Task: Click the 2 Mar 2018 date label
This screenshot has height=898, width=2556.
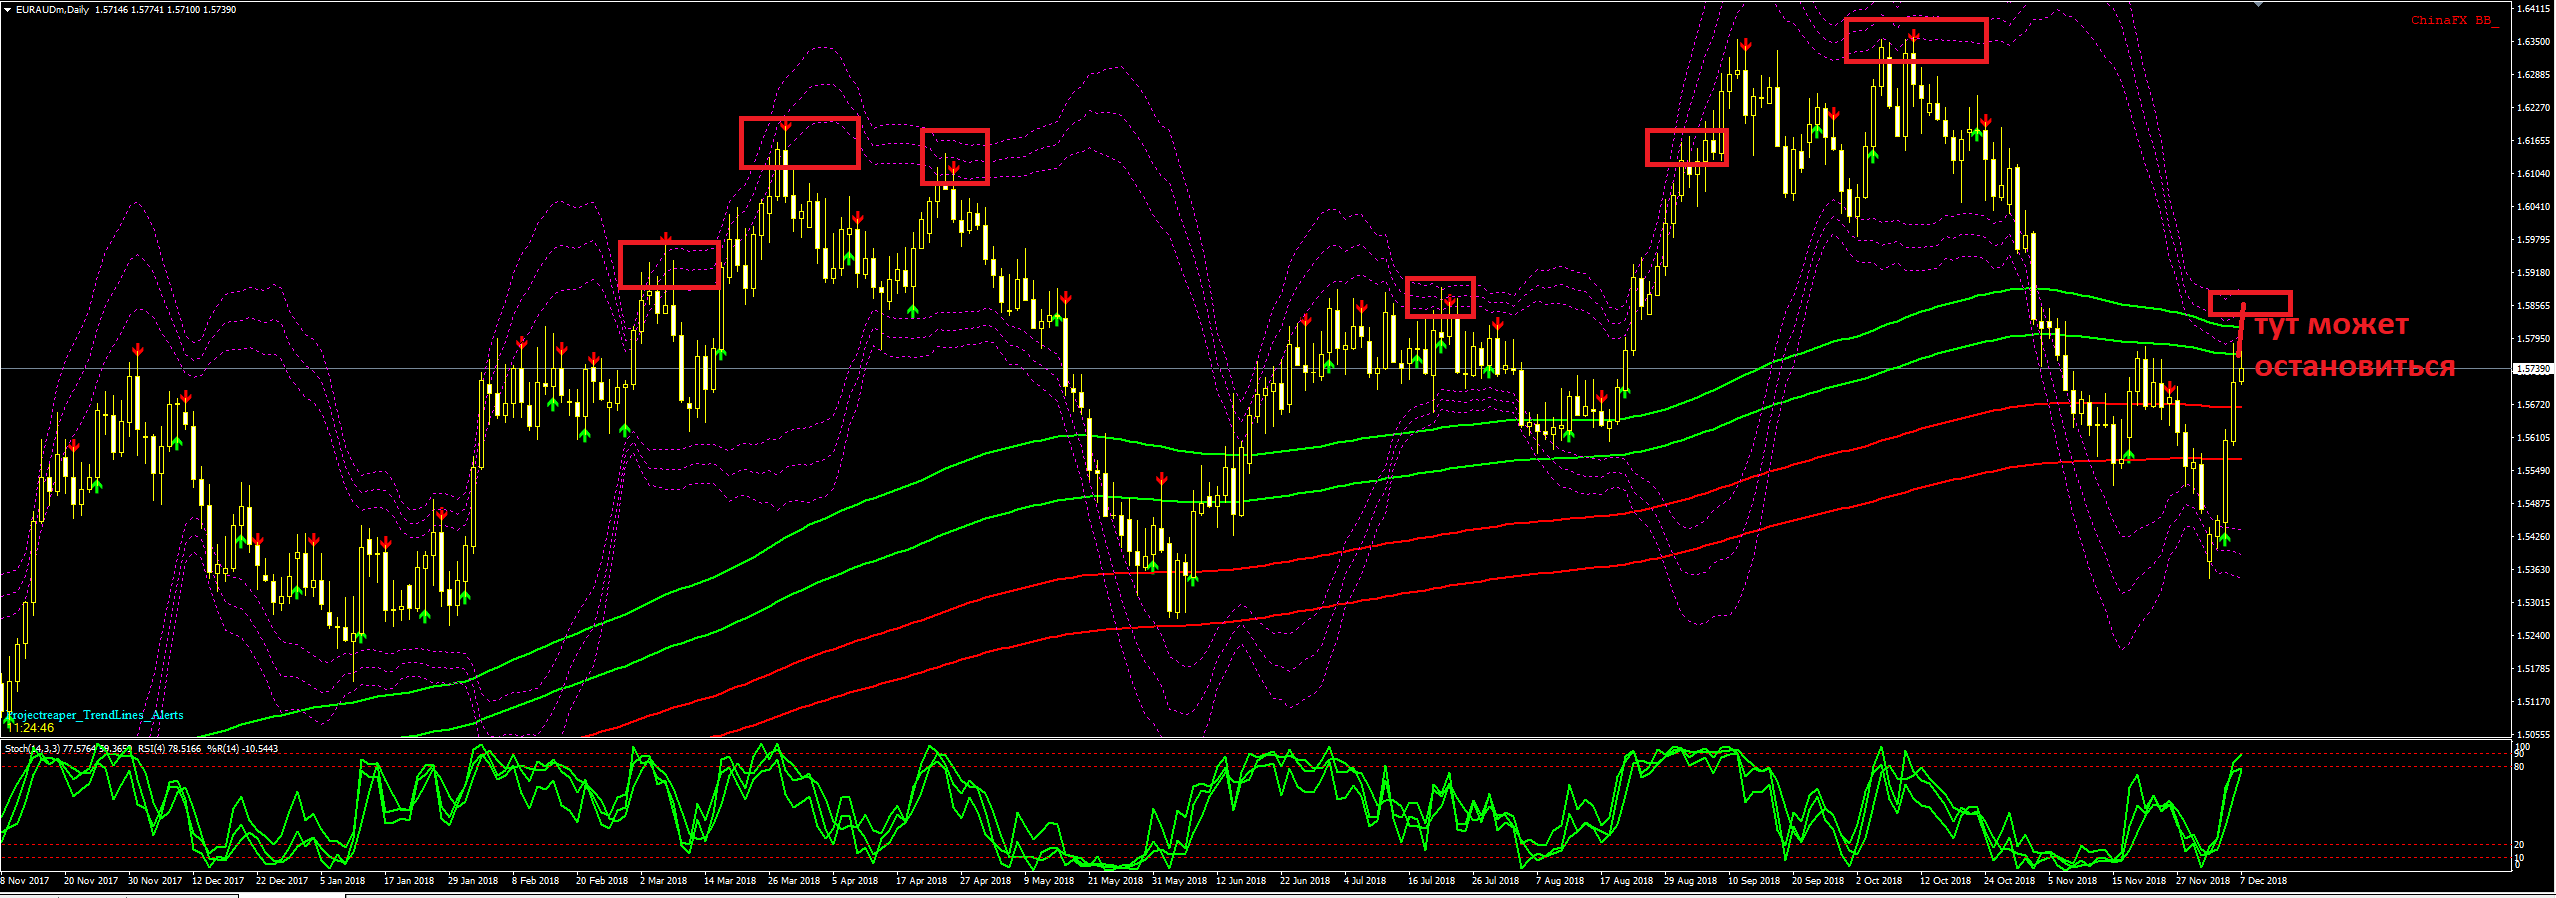Action: pyautogui.click(x=663, y=881)
